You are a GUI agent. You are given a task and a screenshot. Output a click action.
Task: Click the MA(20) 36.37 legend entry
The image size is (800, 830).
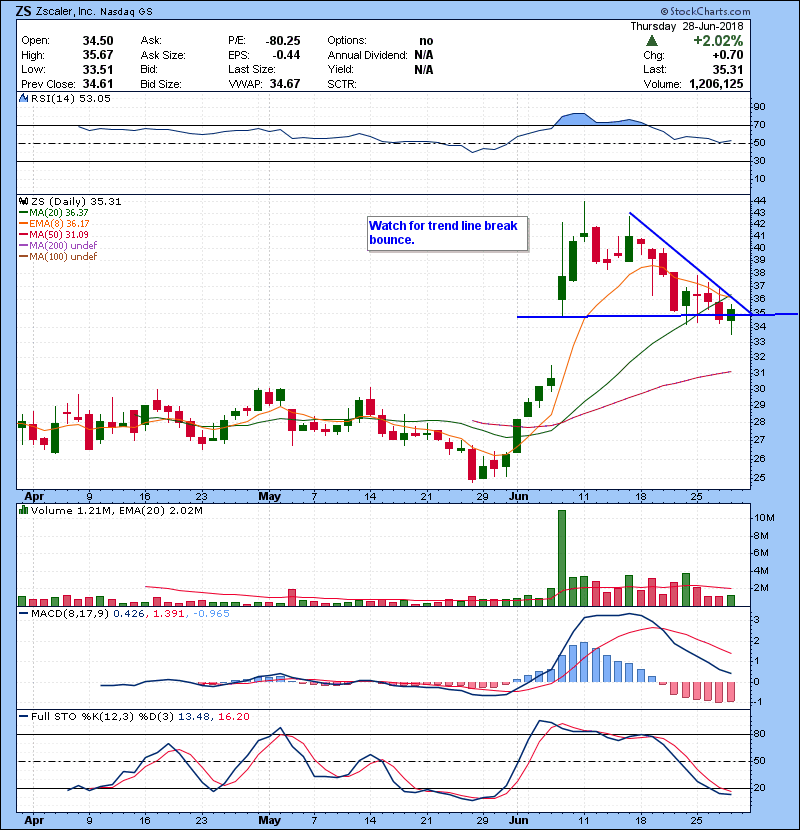tap(53, 213)
